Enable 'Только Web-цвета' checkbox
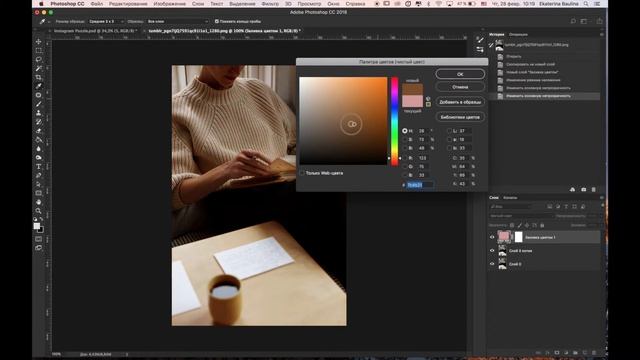This screenshot has width=640, height=360. (302, 173)
